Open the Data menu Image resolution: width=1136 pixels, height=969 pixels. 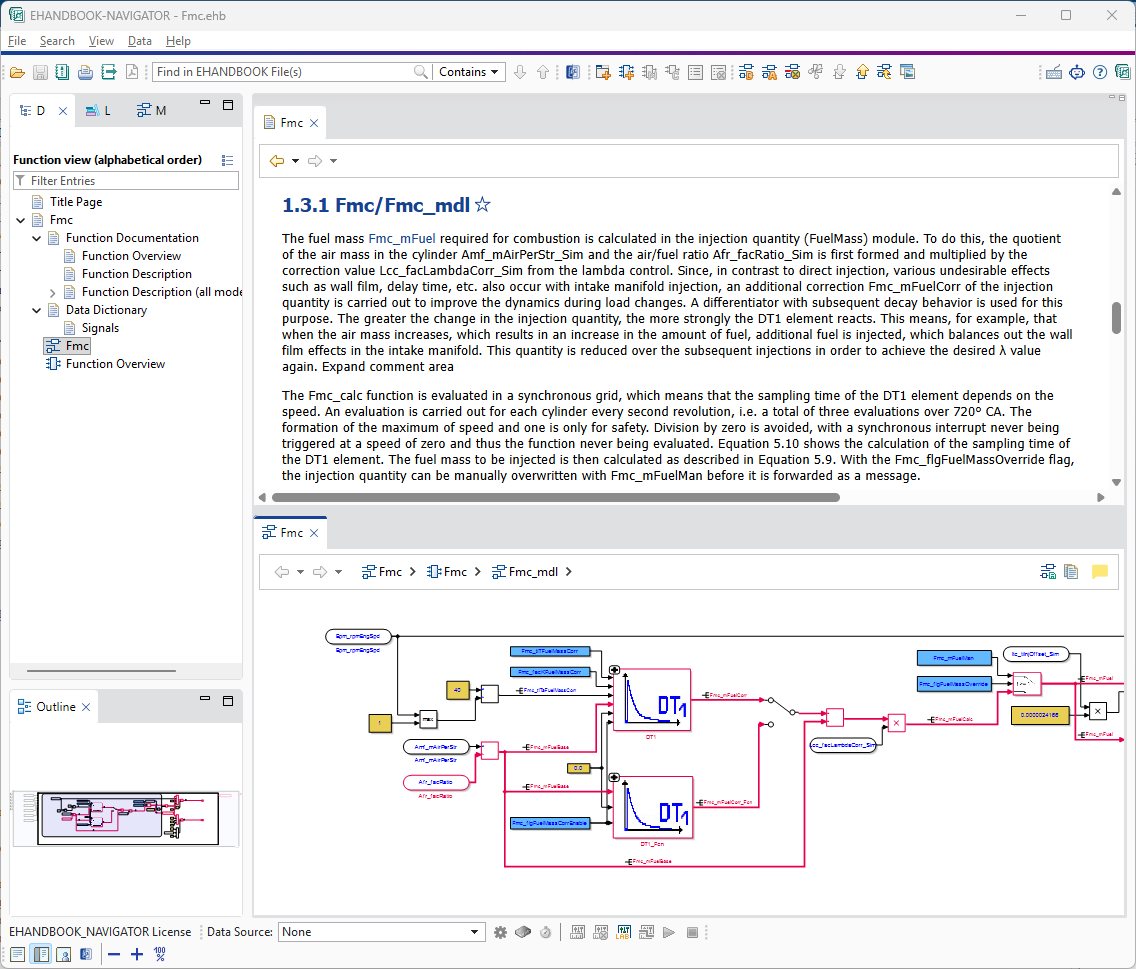140,41
